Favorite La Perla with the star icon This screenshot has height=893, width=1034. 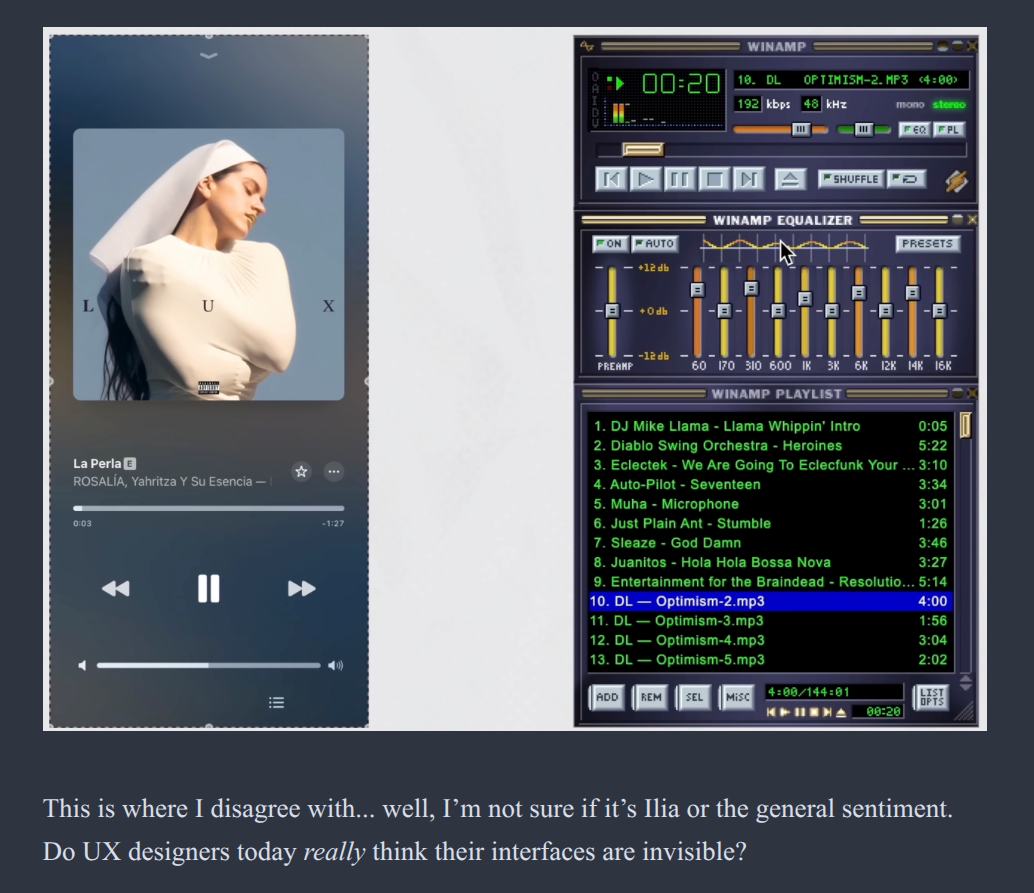[x=301, y=471]
